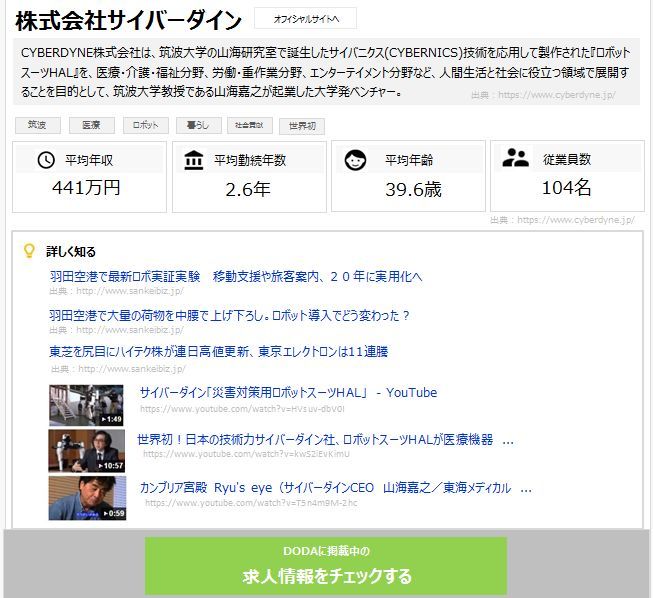This screenshot has width=653, height=598.
Task: Select the 社会貢献 tag
Action: (x=250, y=125)
